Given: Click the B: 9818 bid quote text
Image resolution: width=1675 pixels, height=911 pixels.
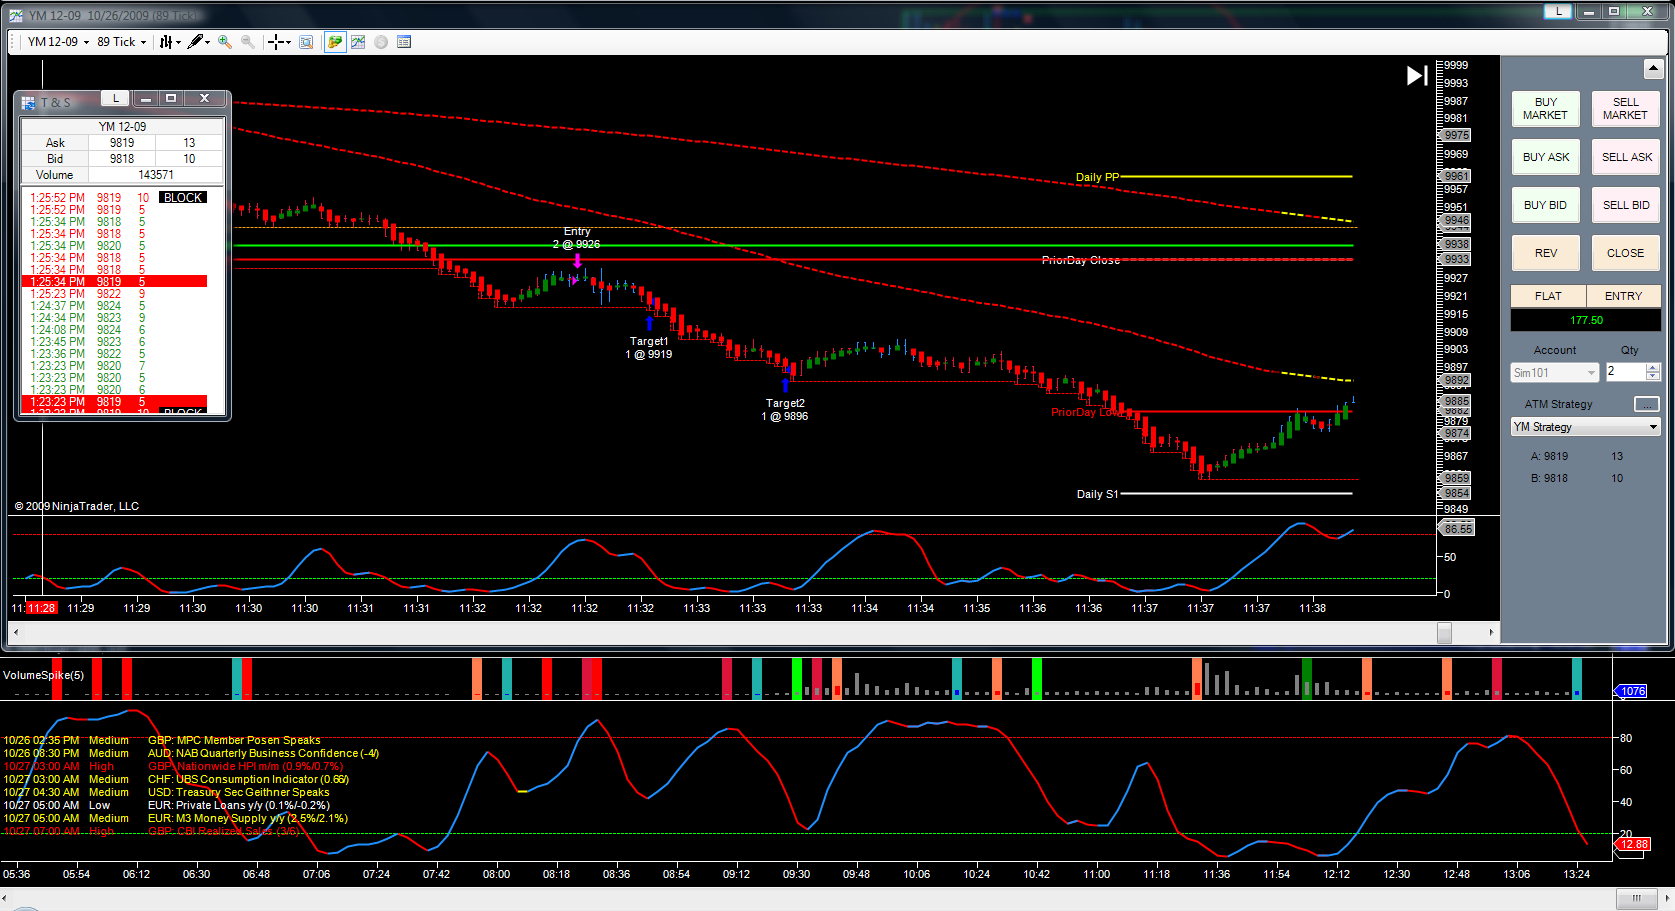Looking at the screenshot, I should point(1549,478).
